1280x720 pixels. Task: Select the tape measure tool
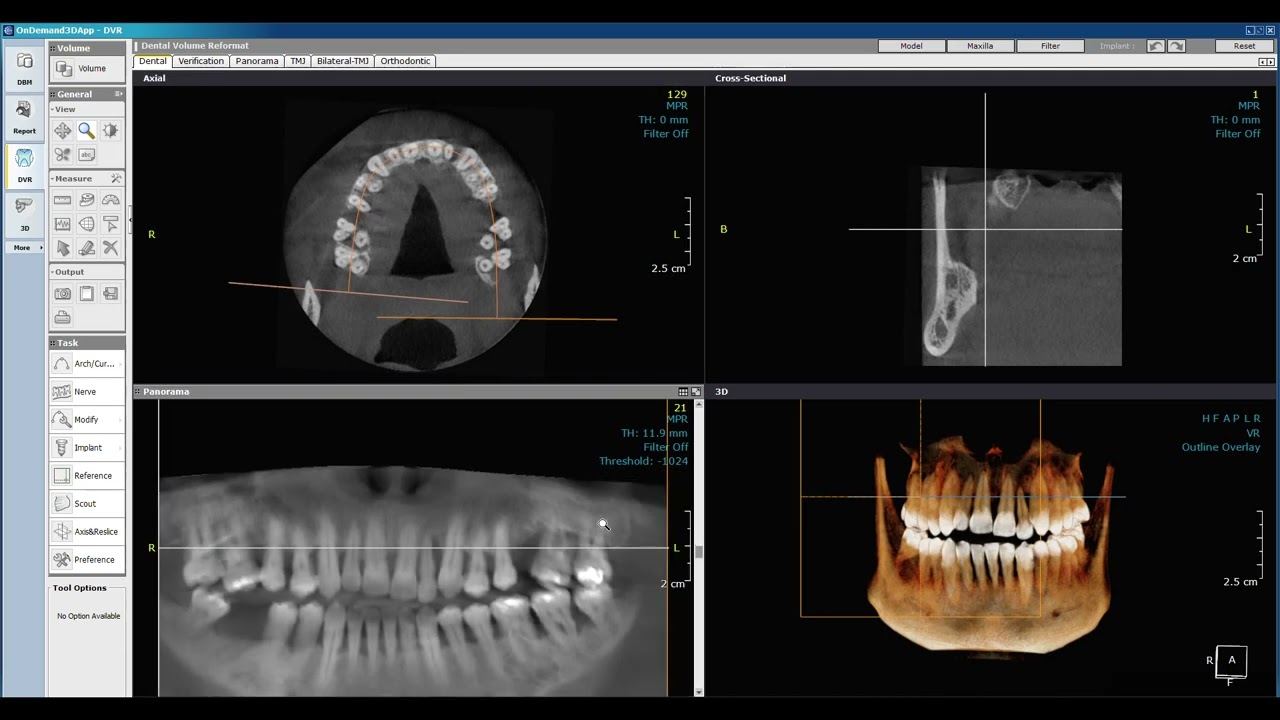[x=87, y=200]
